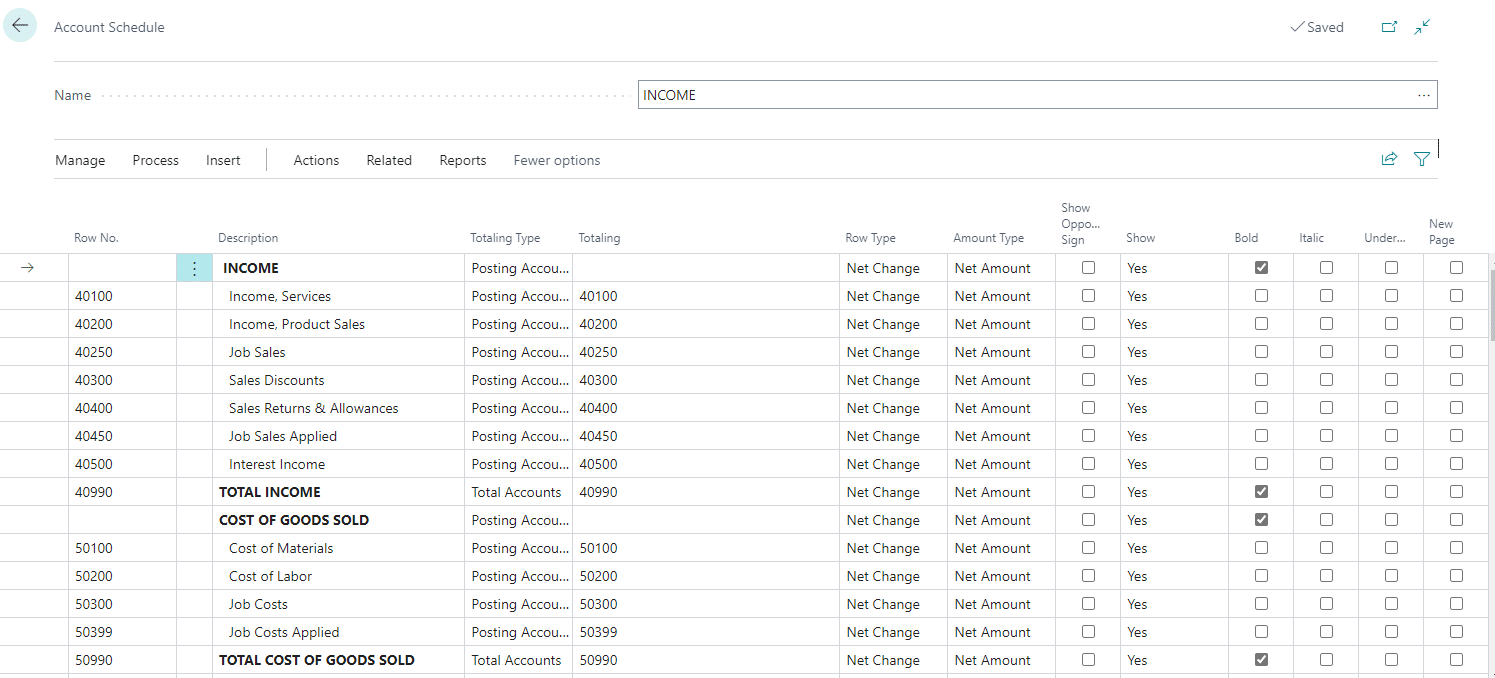Check Italic for Job Sales row
1495x678 pixels.
coord(1326,352)
